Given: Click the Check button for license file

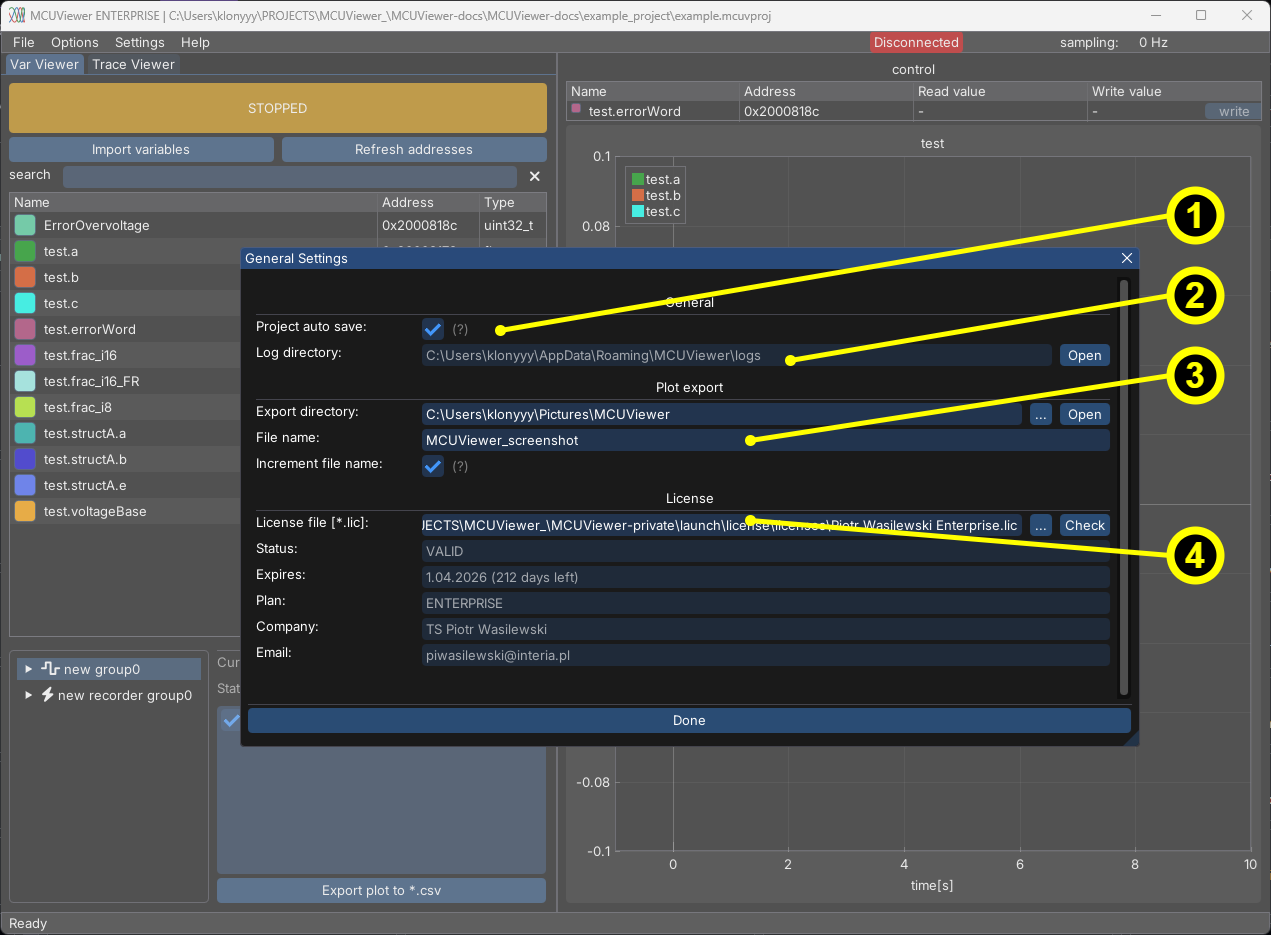Looking at the screenshot, I should tap(1084, 525).
